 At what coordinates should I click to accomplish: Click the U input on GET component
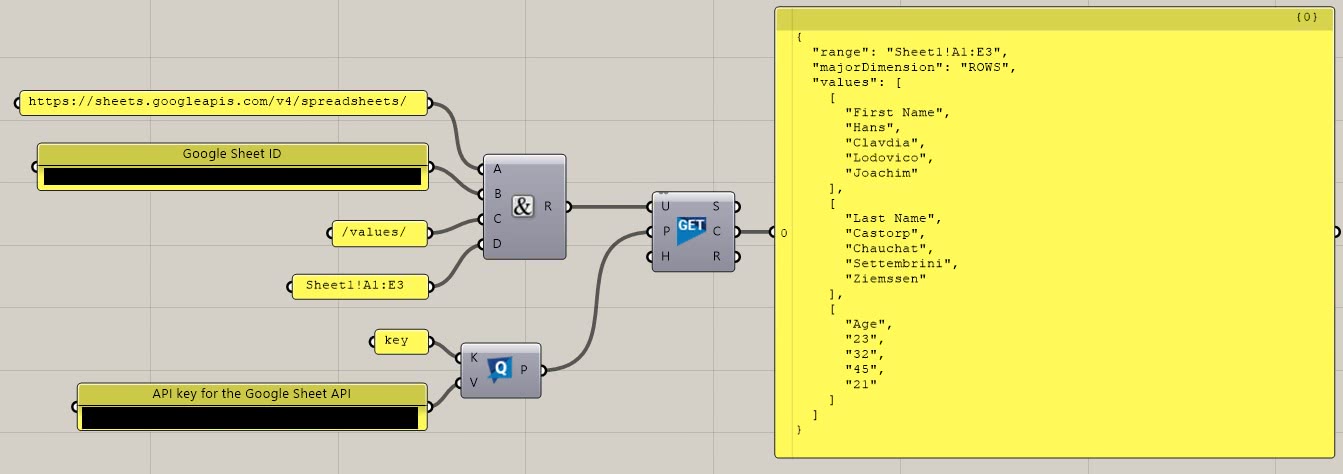[665, 207]
